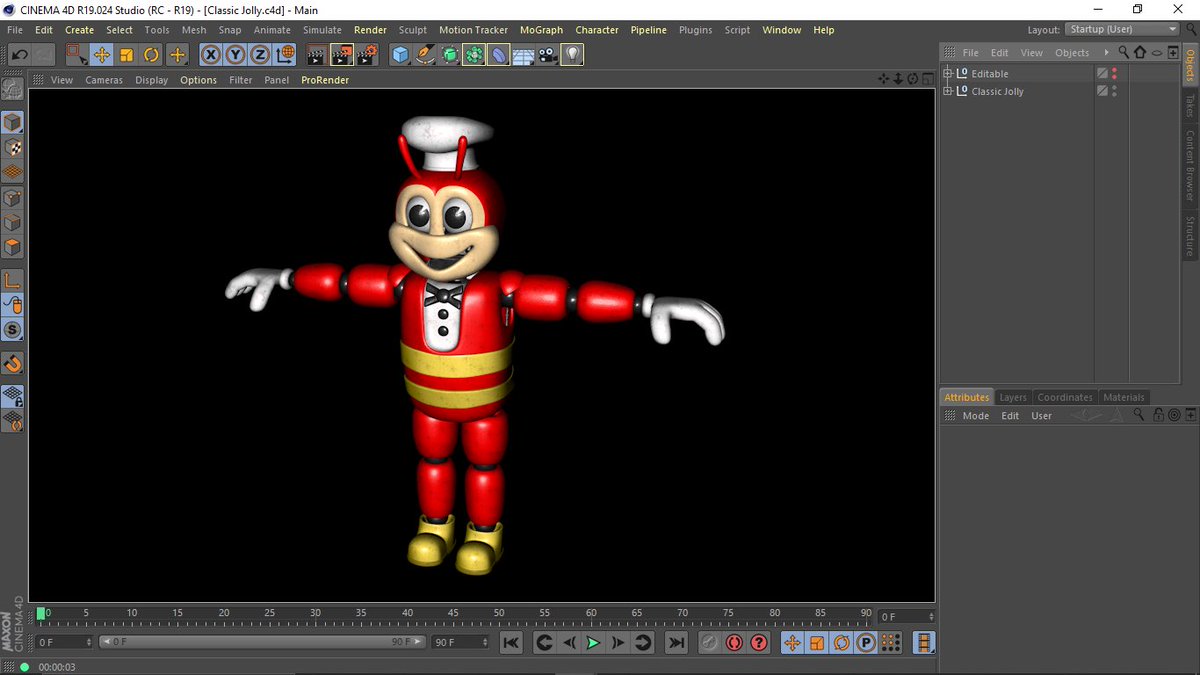Toggle the Y-axis lock
This screenshot has width=1200, height=675.
pos(235,55)
